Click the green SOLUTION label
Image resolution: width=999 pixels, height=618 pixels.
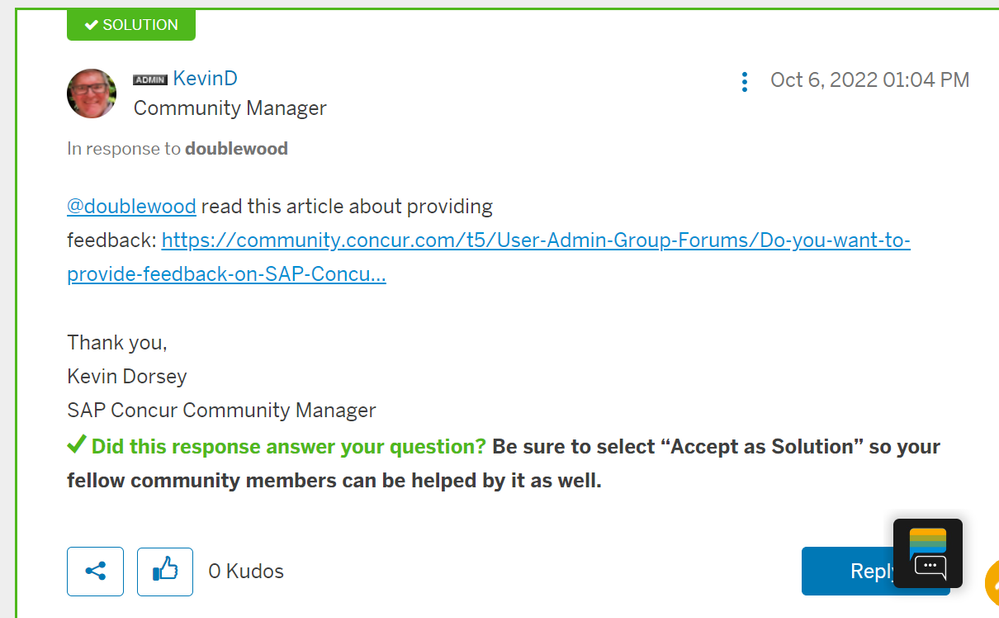click(x=131, y=25)
